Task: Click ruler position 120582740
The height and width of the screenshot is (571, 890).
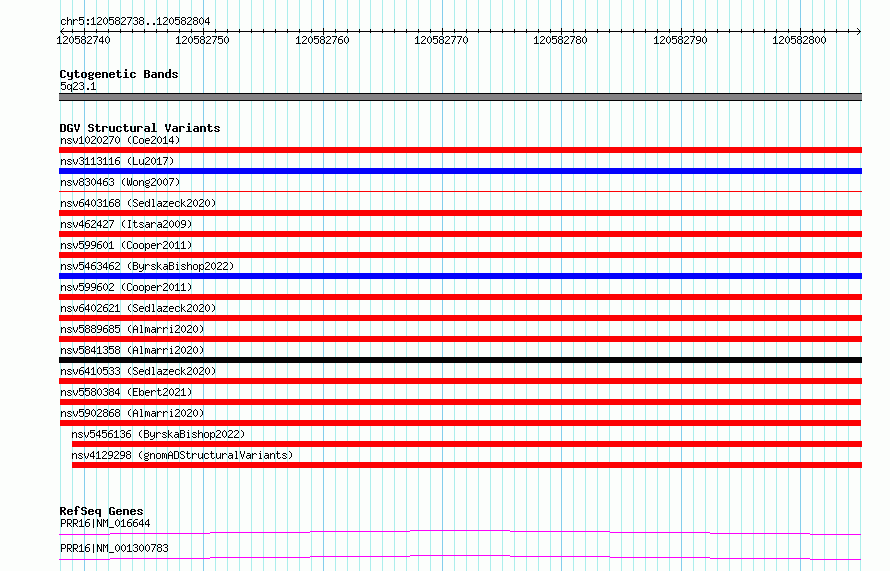Action: (x=83, y=40)
